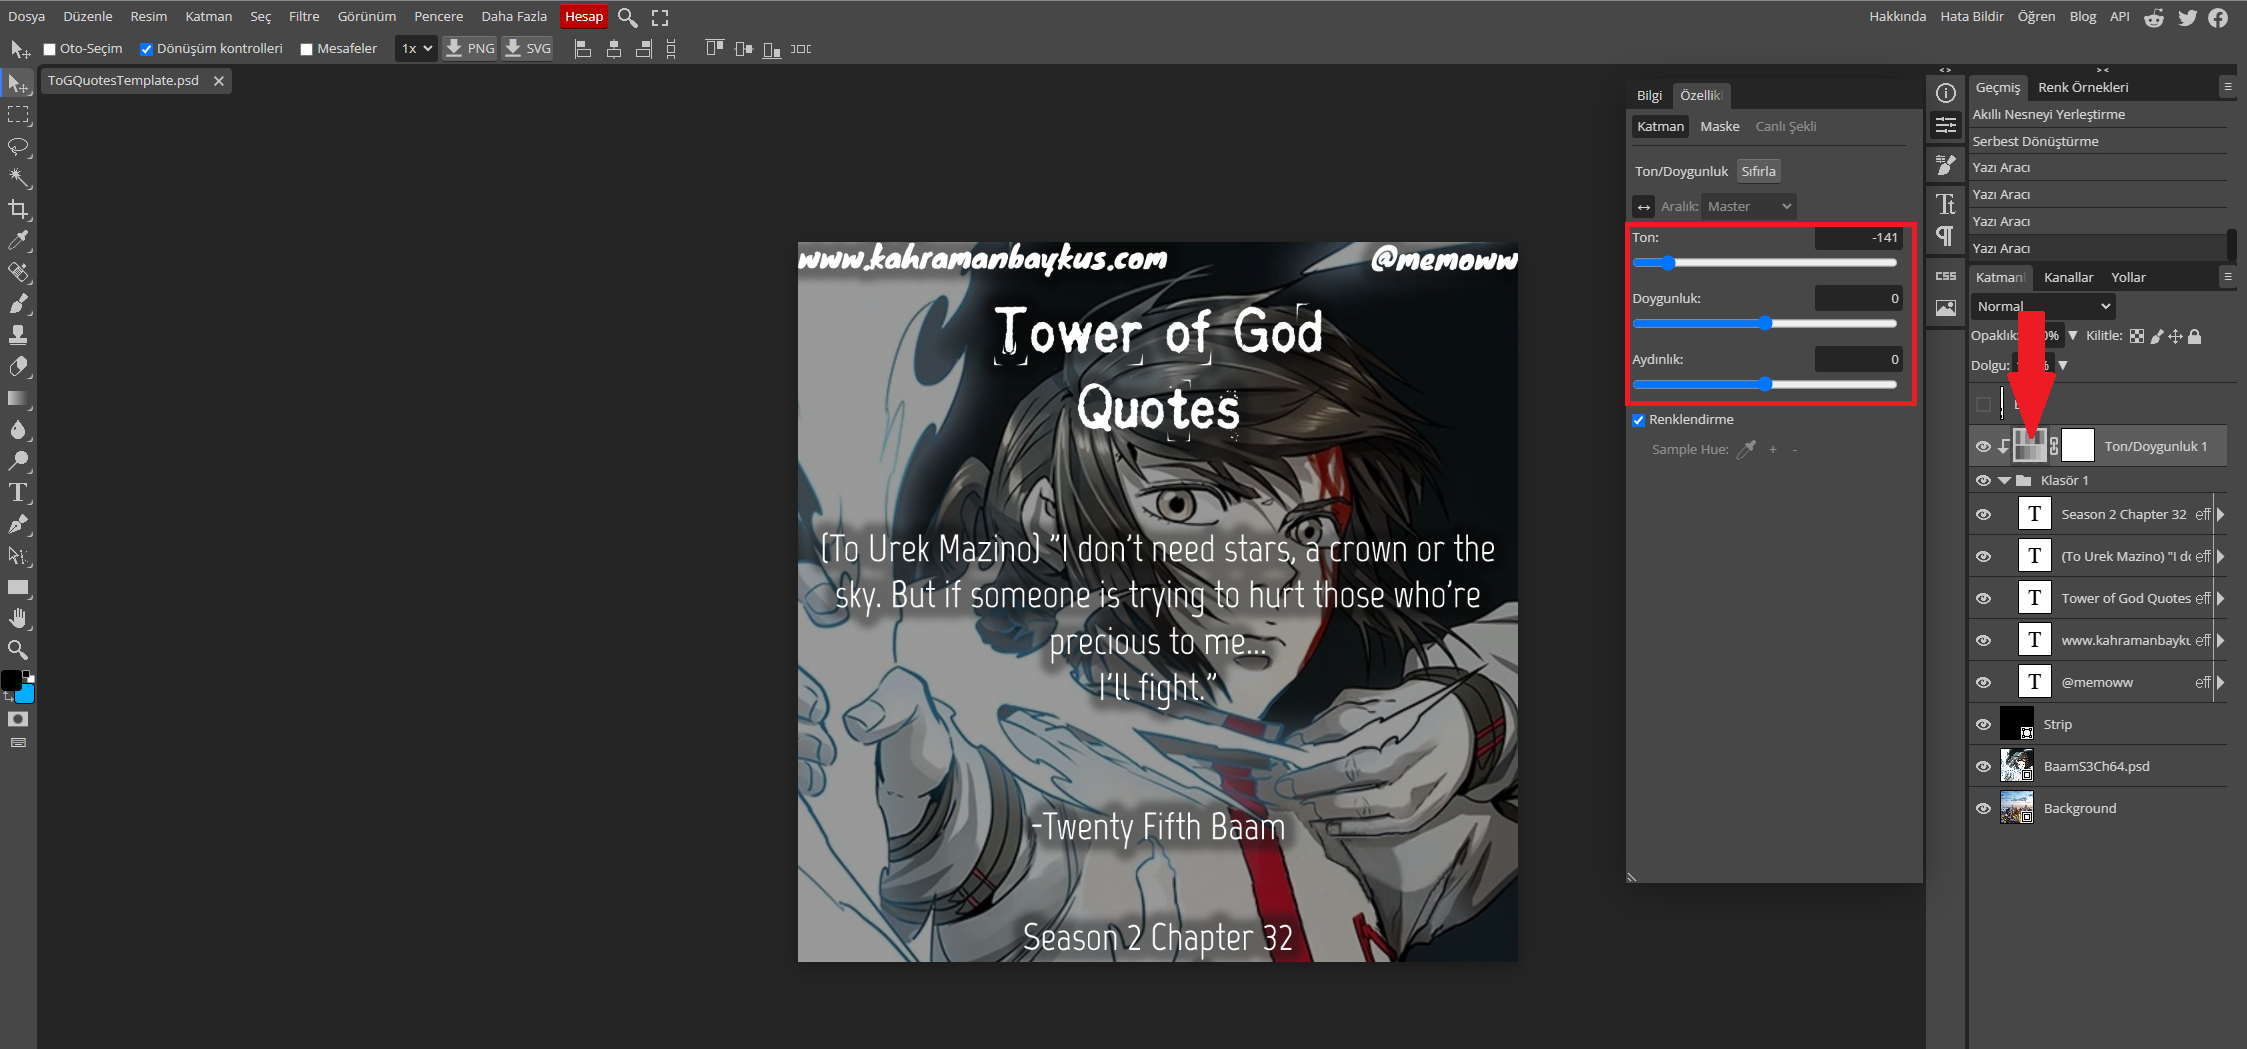The height and width of the screenshot is (1049, 2247).
Task: Select the Path Selection tool
Action: [18, 555]
